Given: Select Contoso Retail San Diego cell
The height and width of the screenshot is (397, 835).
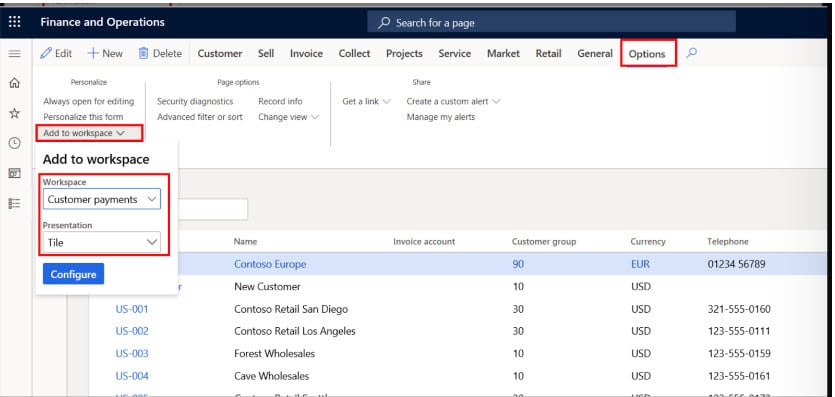Looking at the screenshot, I should (x=291, y=309).
